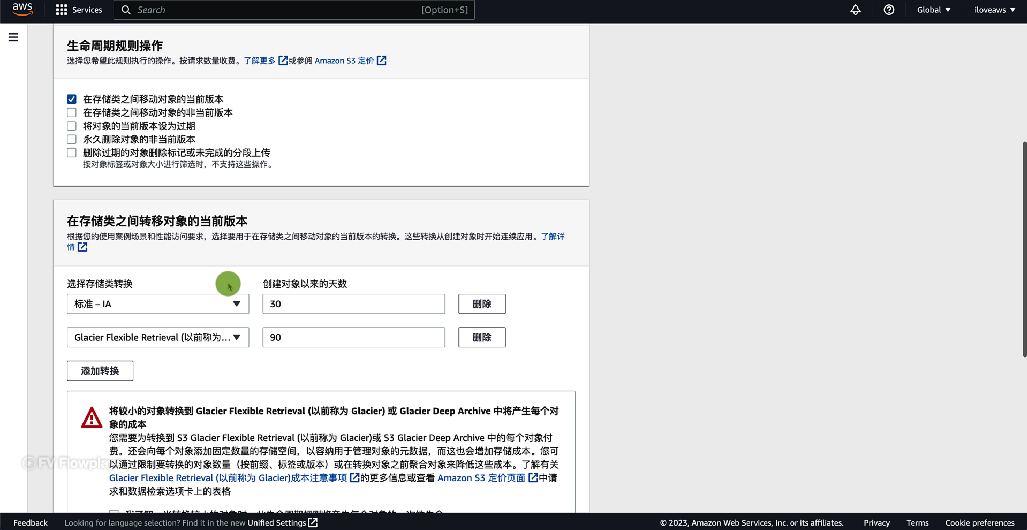Open the Services grid menu
Screen dimensions: 1027x530
(x=62, y=10)
